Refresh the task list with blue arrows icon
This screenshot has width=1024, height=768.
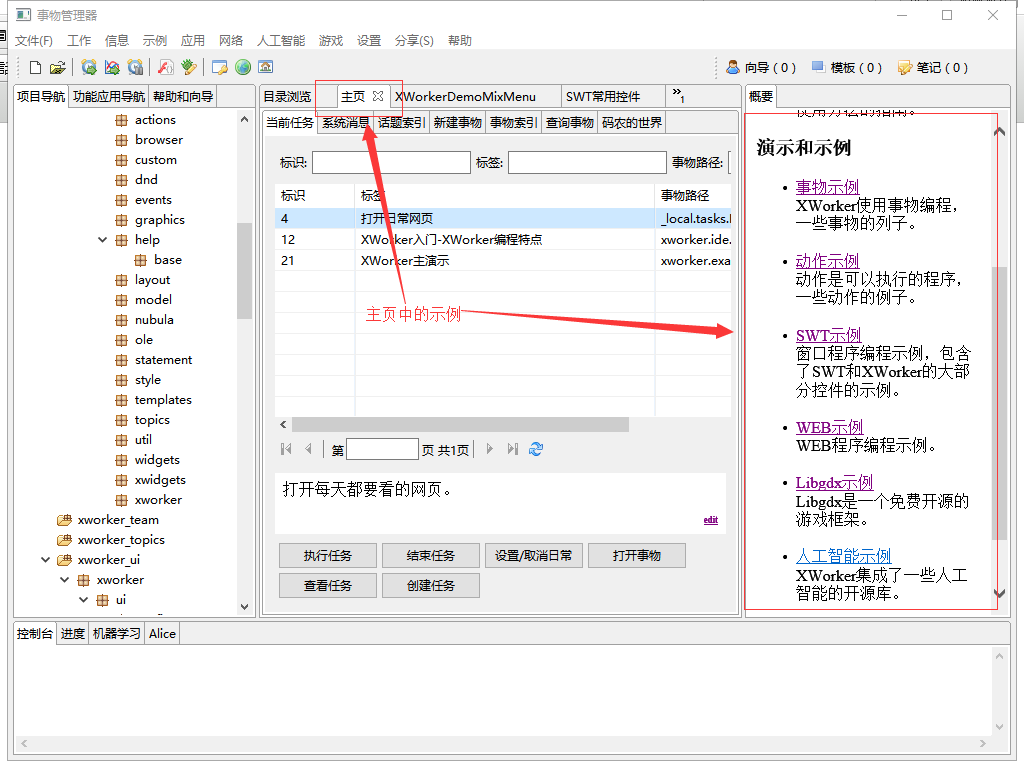[536, 449]
